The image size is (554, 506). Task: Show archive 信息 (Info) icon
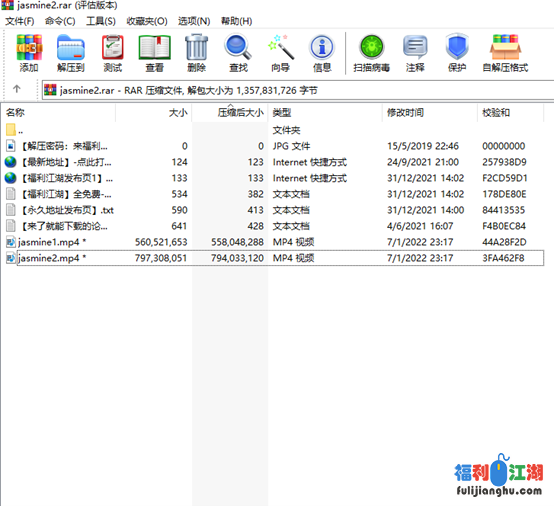coord(322,53)
